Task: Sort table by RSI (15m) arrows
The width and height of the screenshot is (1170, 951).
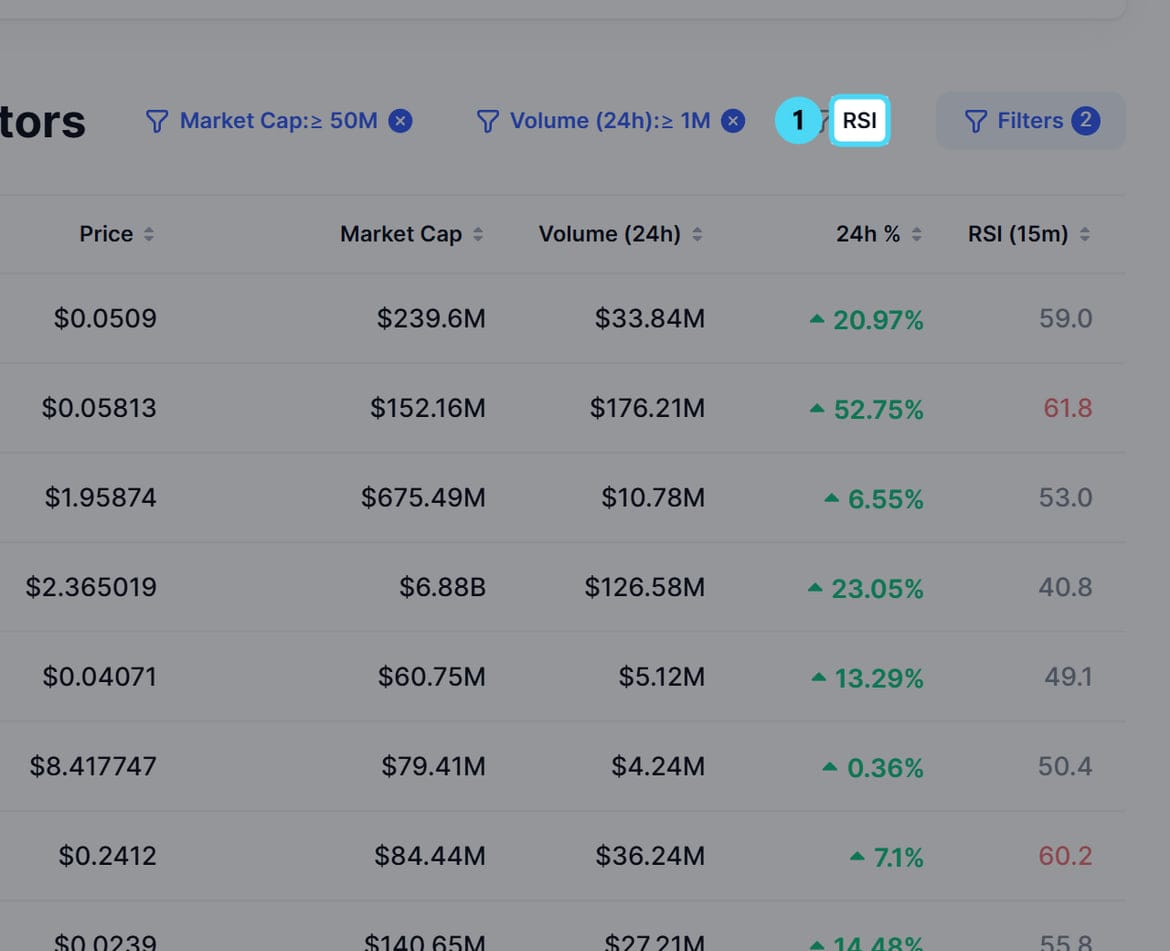Action: [1085, 234]
